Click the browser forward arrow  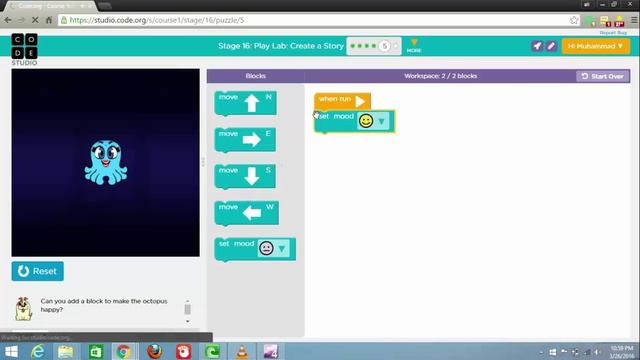21,20
